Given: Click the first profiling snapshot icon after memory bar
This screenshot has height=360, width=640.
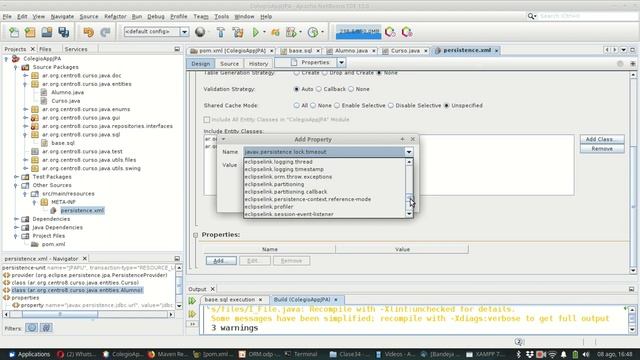Looking at the screenshot, I should point(390,32).
